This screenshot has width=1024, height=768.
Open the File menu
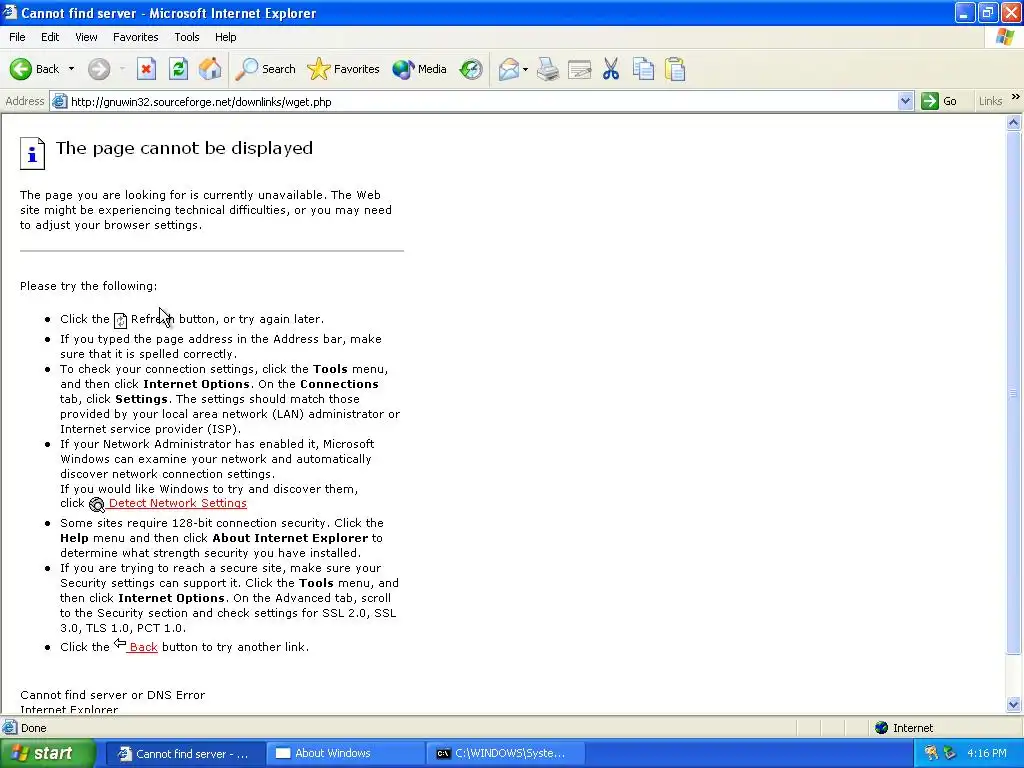(17, 37)
